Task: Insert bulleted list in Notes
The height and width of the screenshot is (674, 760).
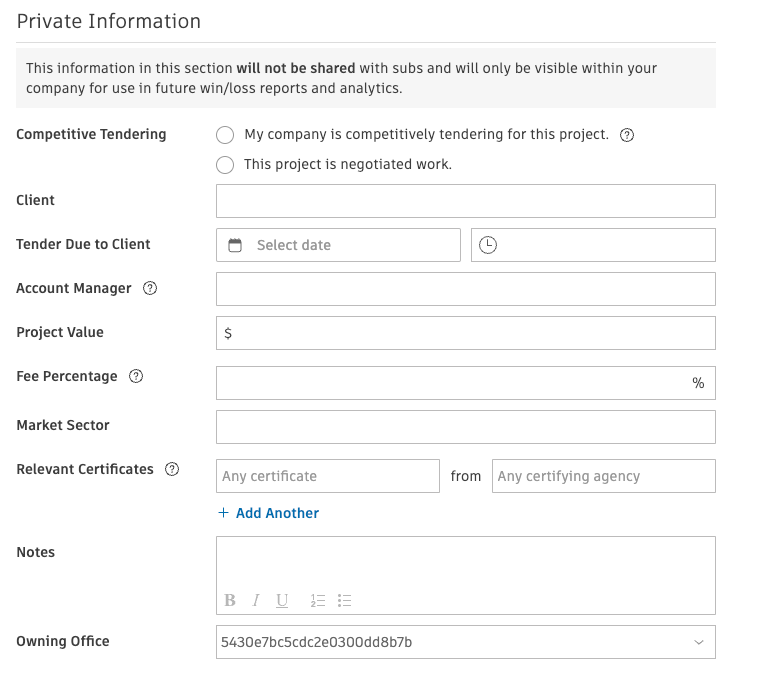Action: coord(344,600)
